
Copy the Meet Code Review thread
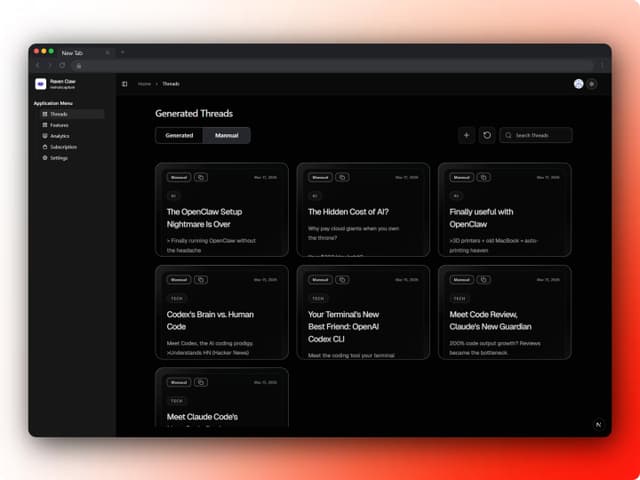point(484,280)
